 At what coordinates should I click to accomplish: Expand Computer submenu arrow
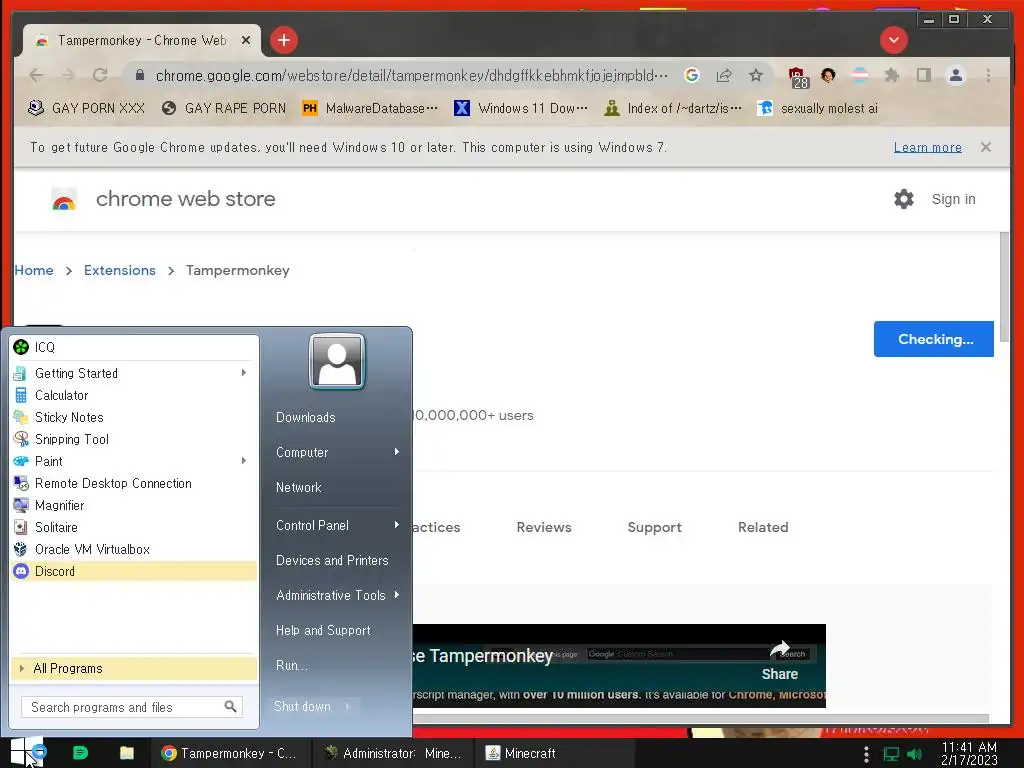(396, 451)
